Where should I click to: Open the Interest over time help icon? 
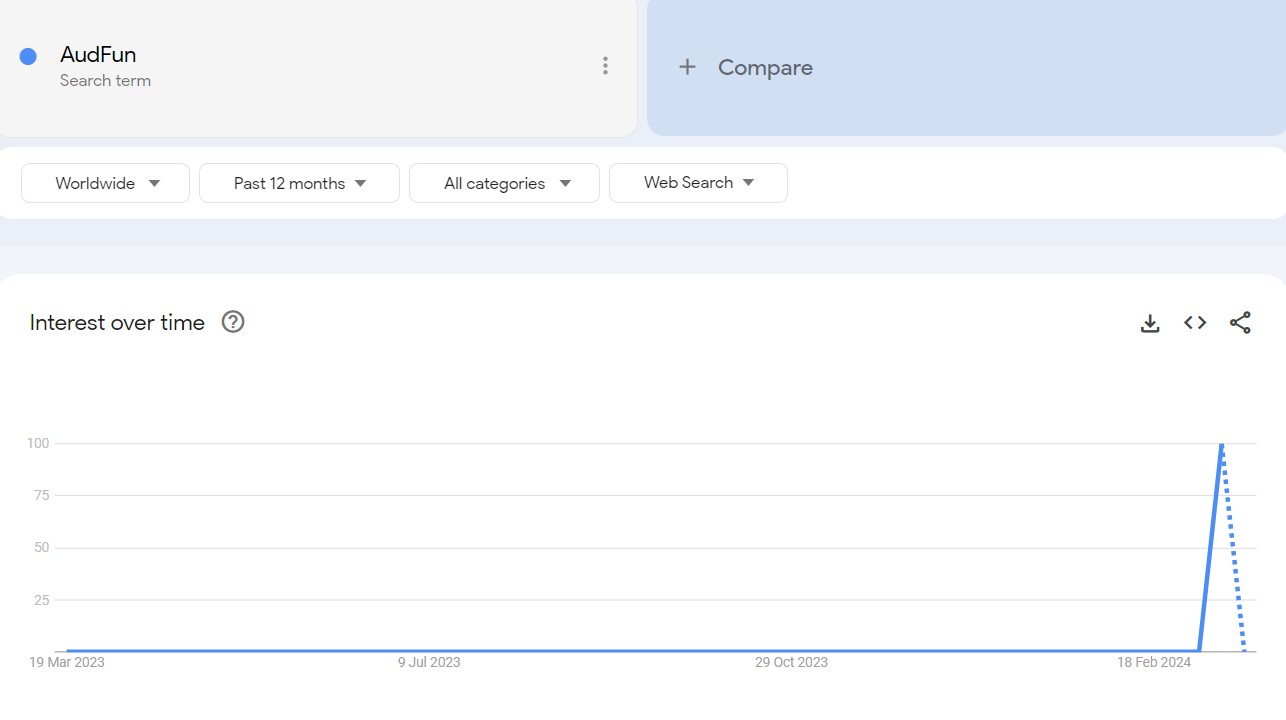pyautogui.click(x=233, y=322)
